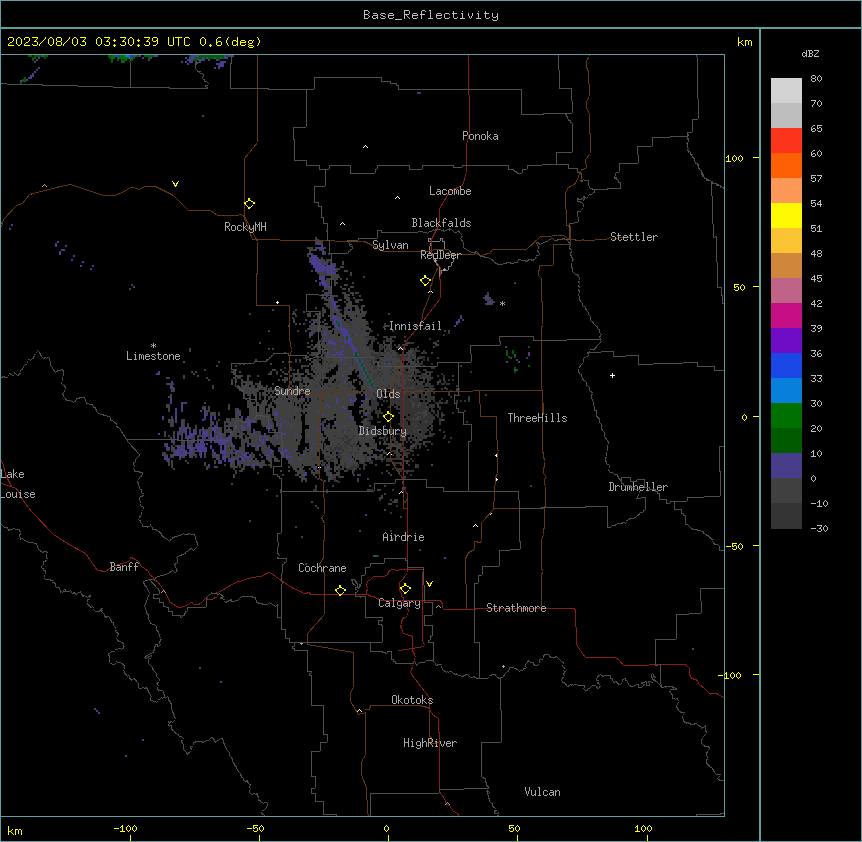Click the yellow V marker east of Calgary
The width and height of the screenshot is (862, 842).
click(429, 584)
